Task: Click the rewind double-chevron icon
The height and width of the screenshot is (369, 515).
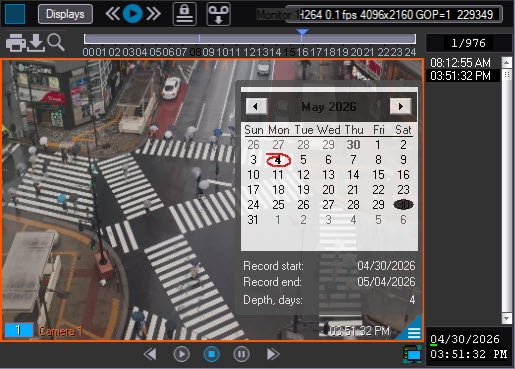Action: pyautogui.click(x=112, y=14)
